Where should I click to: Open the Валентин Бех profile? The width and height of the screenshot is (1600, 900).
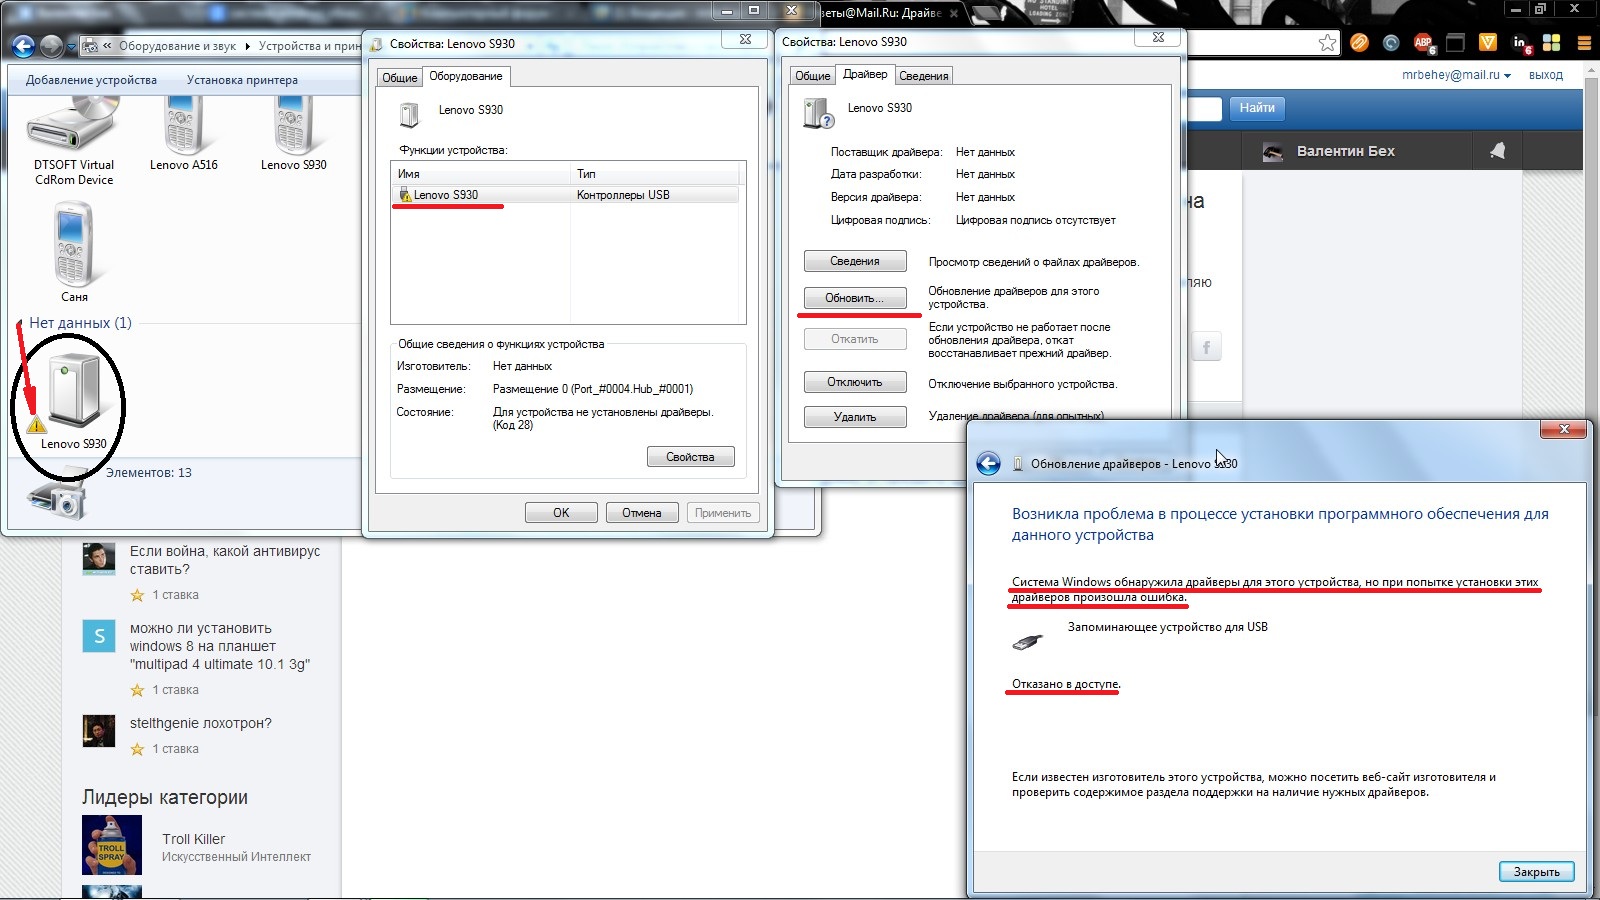(1345, 151)
